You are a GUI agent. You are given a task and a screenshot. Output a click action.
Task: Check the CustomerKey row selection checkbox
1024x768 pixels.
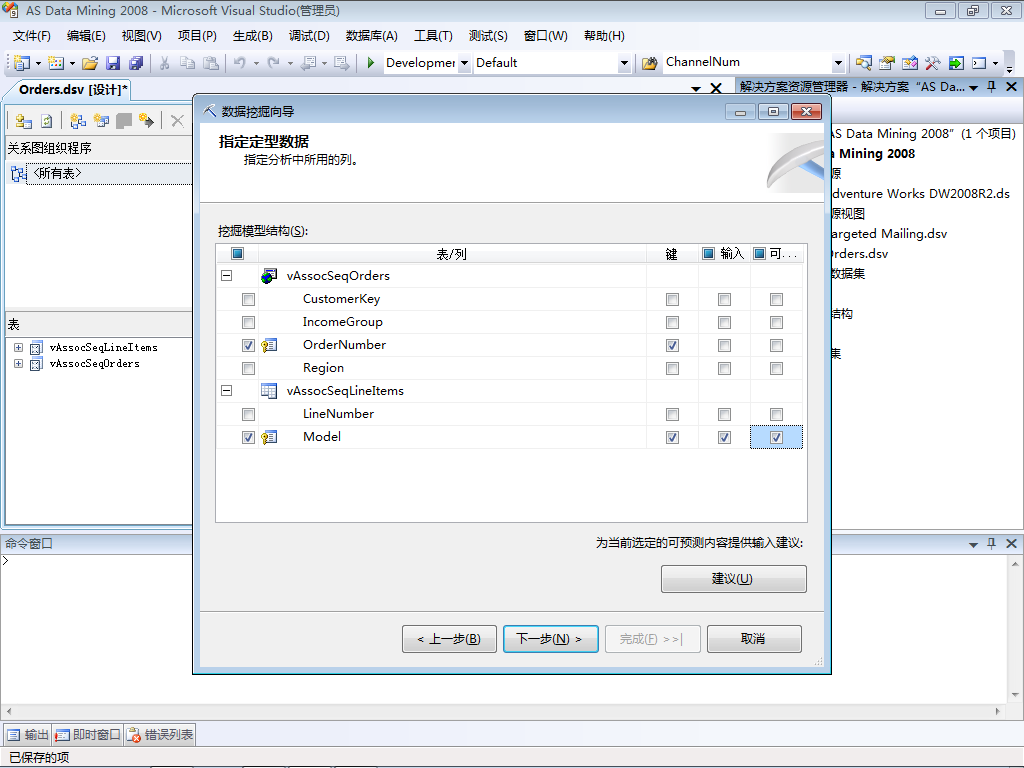tap(248, 300)
